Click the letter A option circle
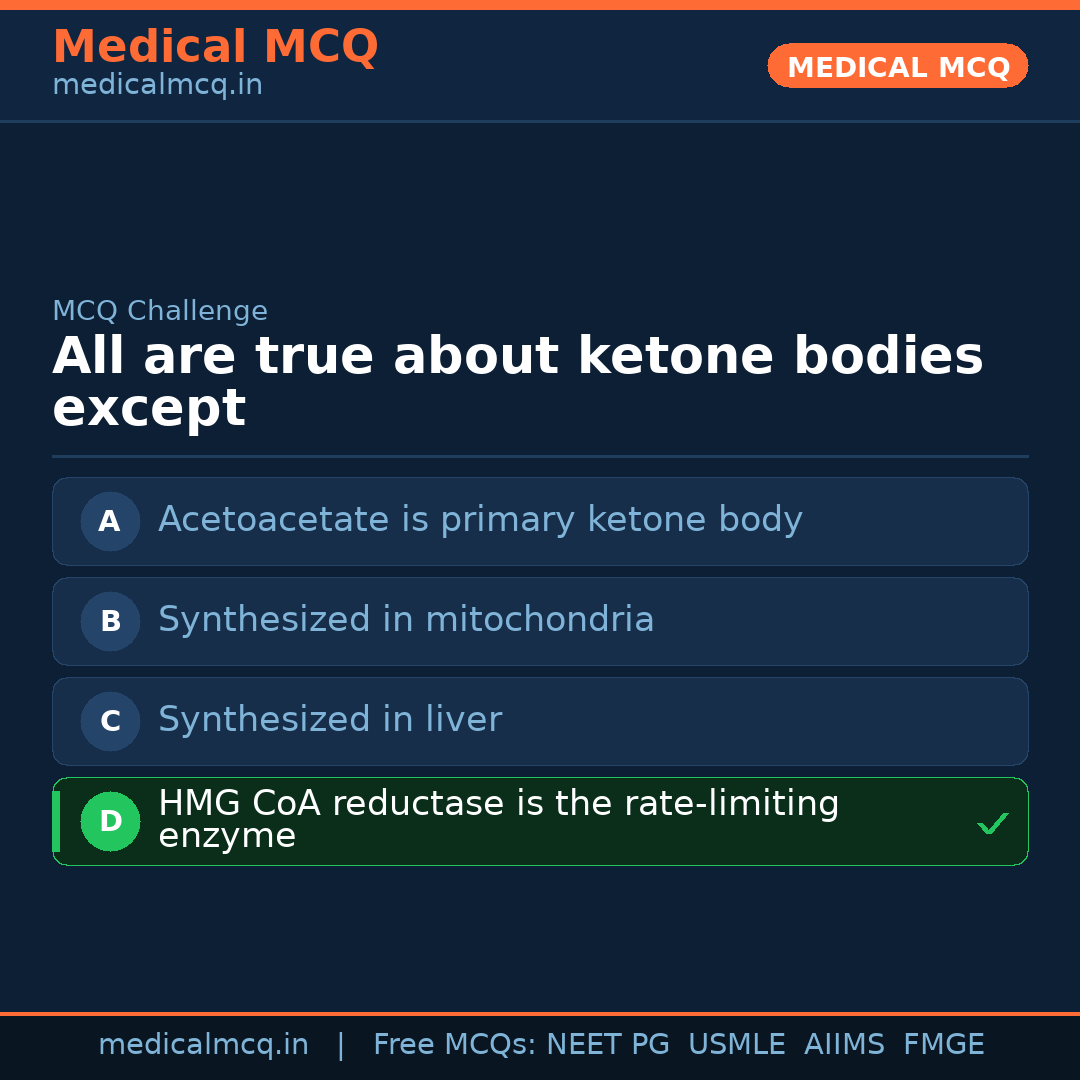The width and height of the screenshot is (1080, 1080). (x=110, y=521)
